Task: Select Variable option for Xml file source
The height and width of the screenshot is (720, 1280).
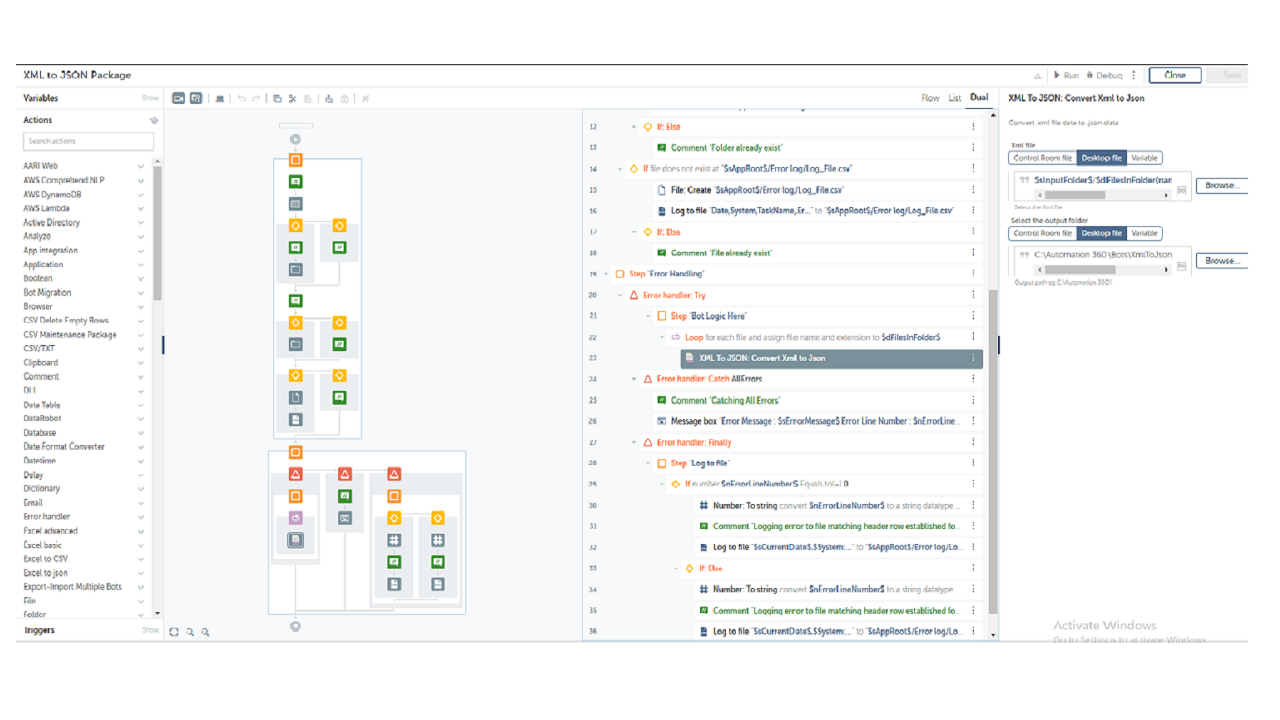Action: pyautogui.click(x=1145, y=158)
